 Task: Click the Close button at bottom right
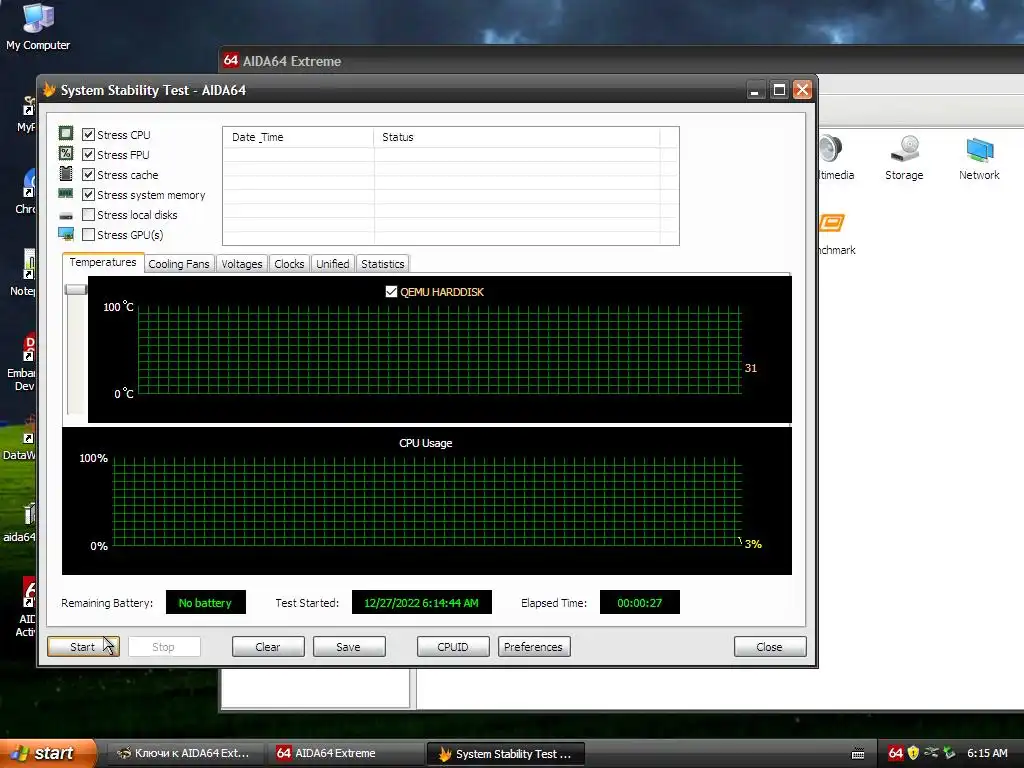point(770,647)
